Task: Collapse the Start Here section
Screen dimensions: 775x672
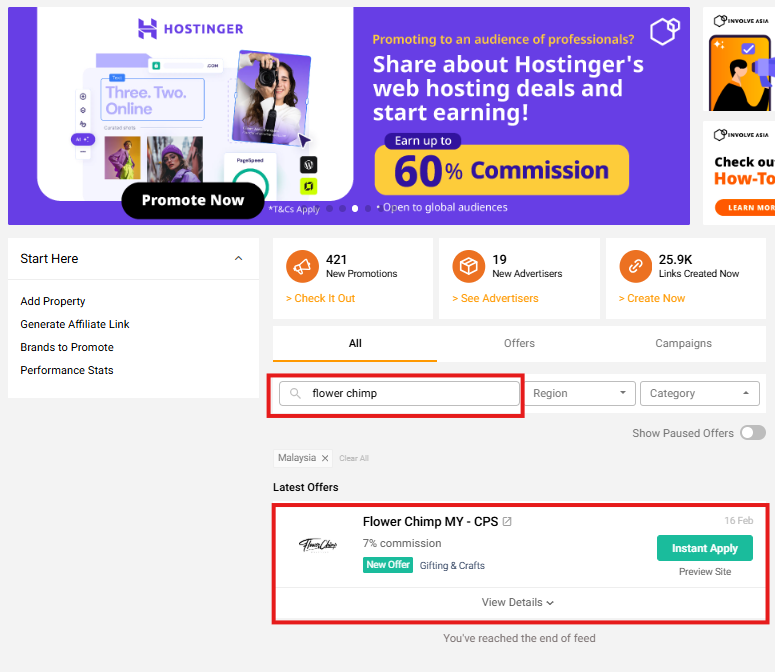Action: [x=238, y=258]
